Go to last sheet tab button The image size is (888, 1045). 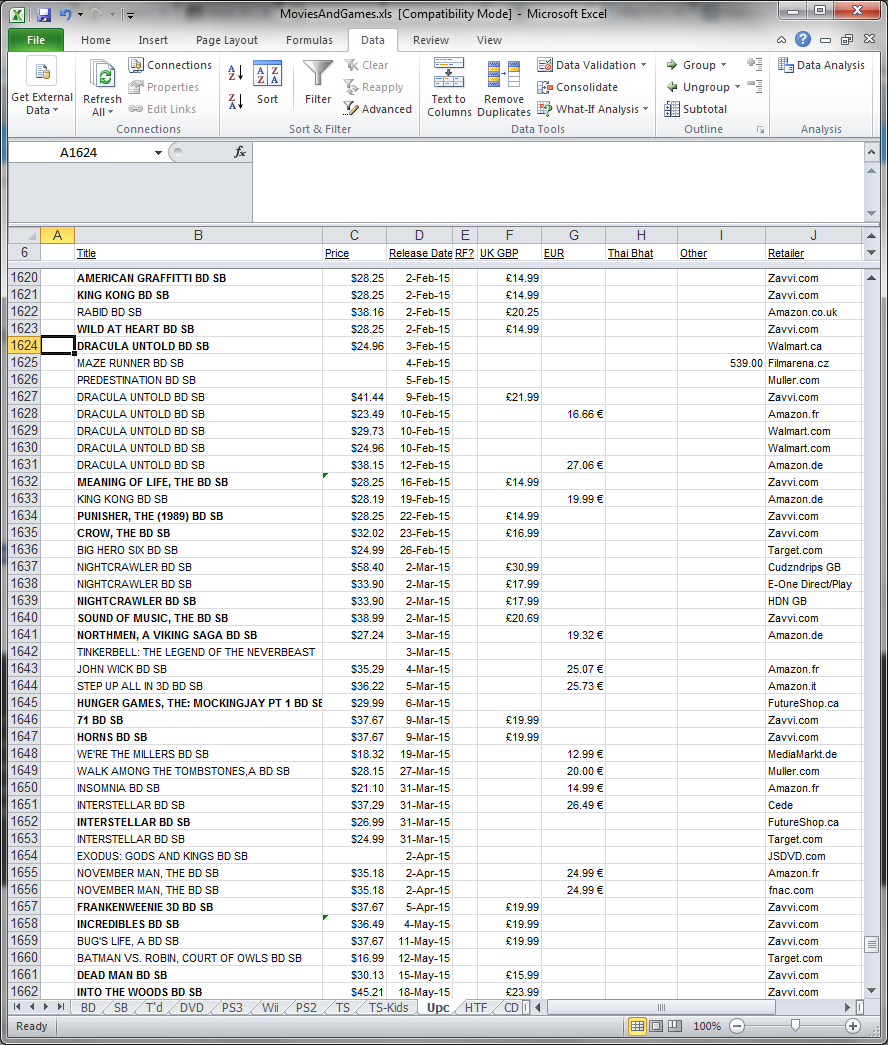(61, 1007)
